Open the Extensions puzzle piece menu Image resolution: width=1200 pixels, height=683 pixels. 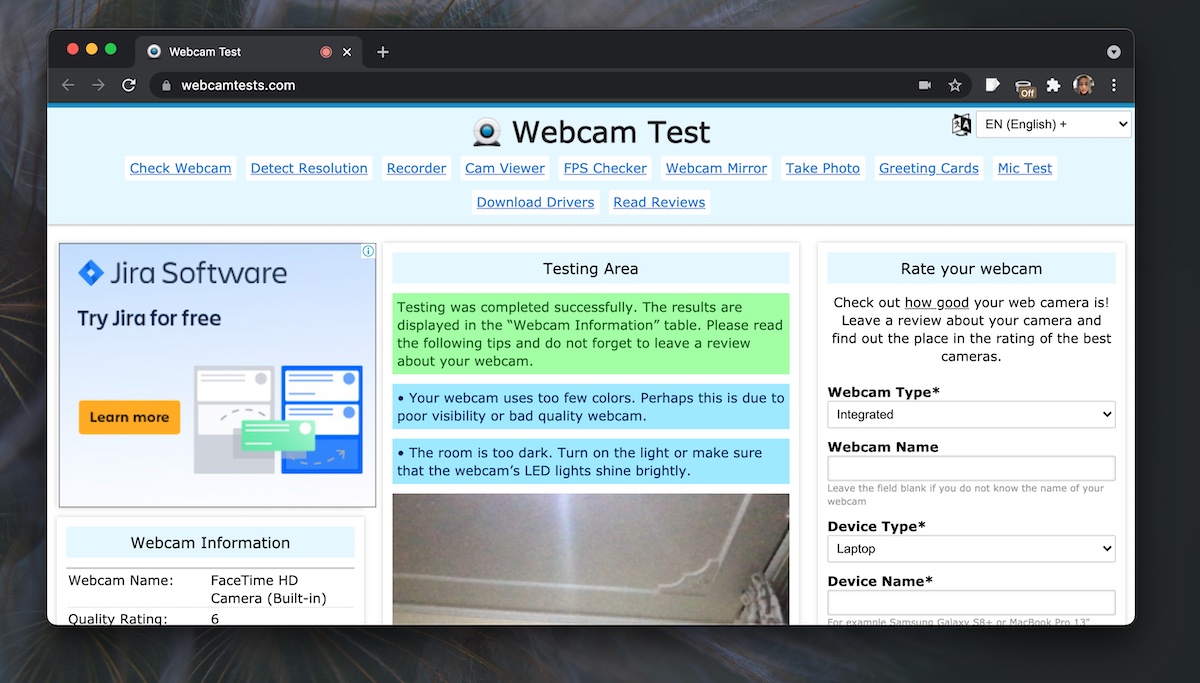click(1053, 85)
